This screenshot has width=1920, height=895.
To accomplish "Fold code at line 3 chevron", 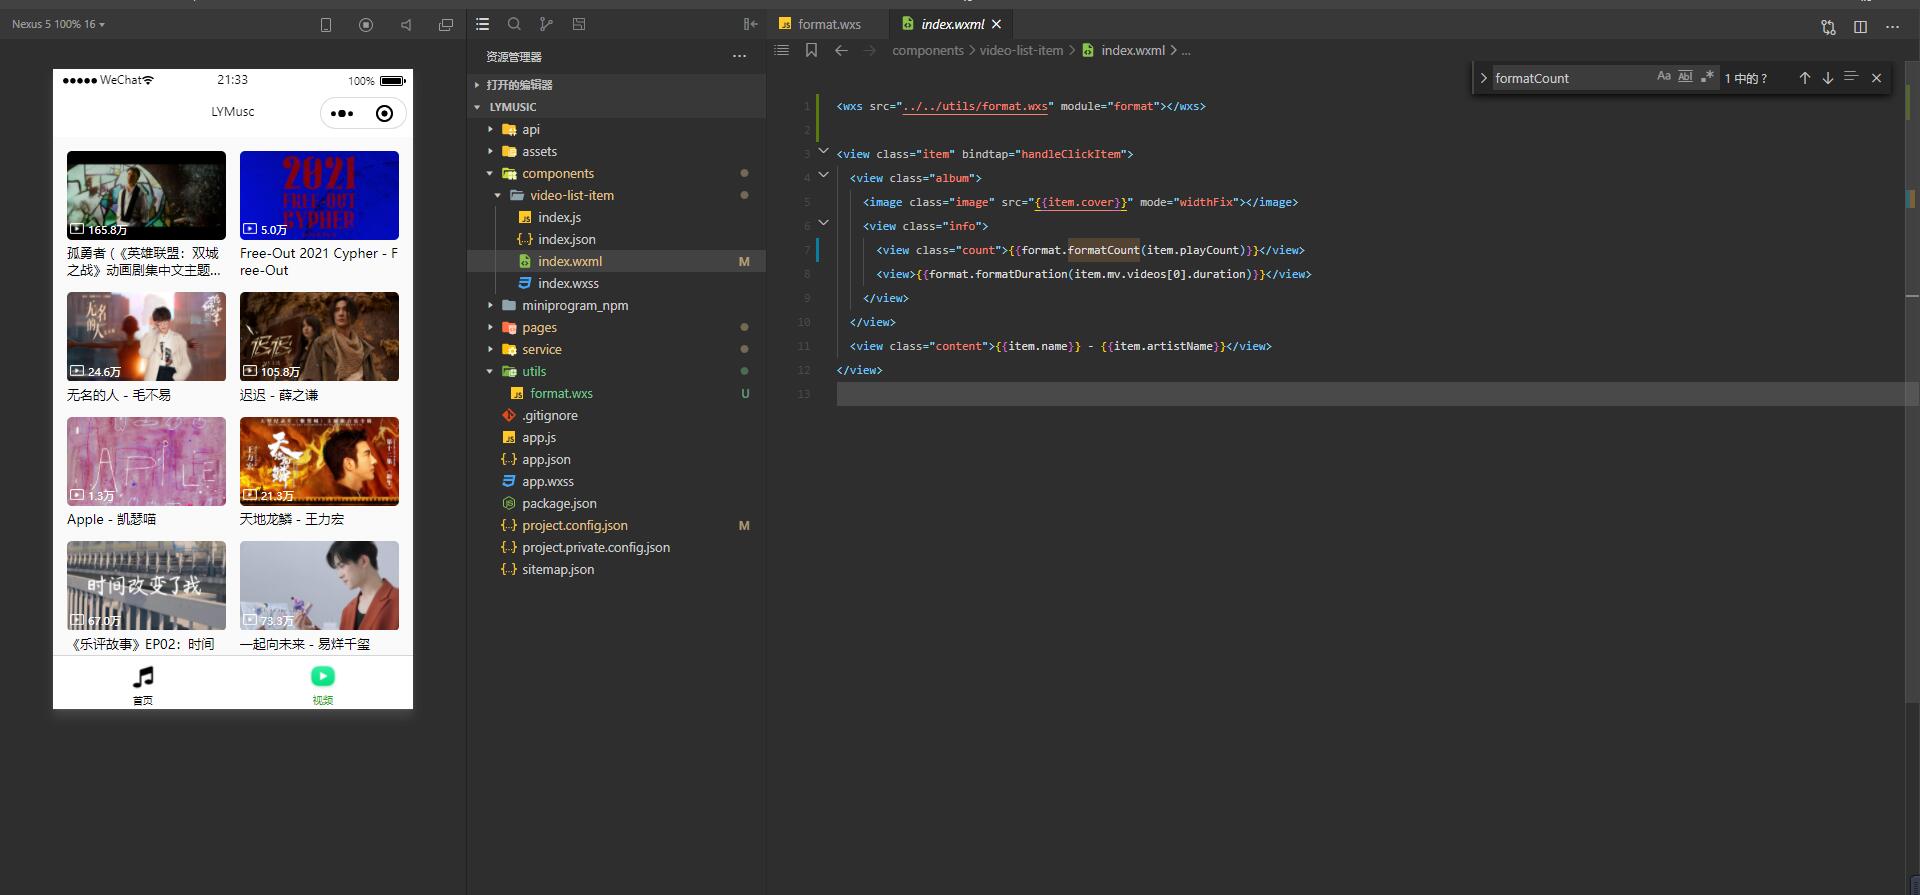I will point(823,152).
